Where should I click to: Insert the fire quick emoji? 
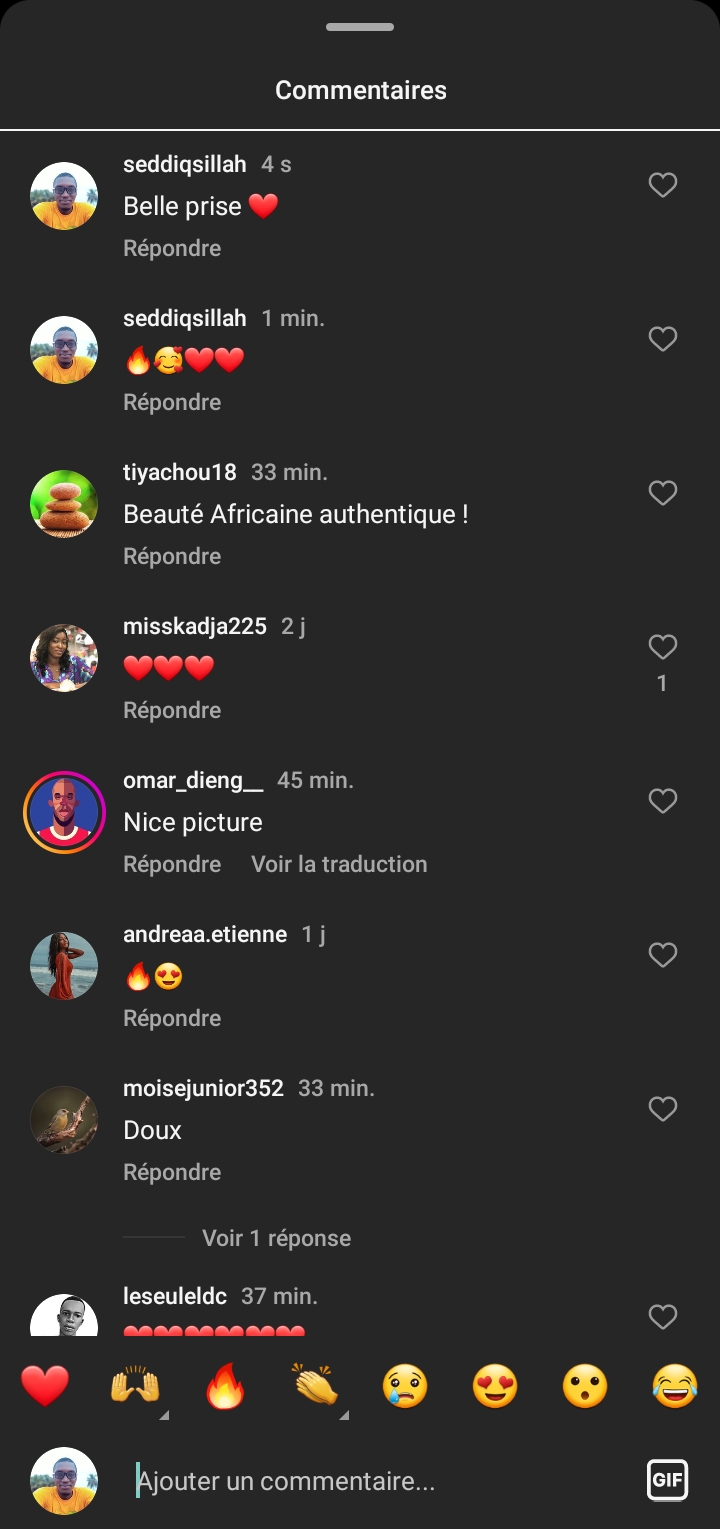tap(225, 1387)
